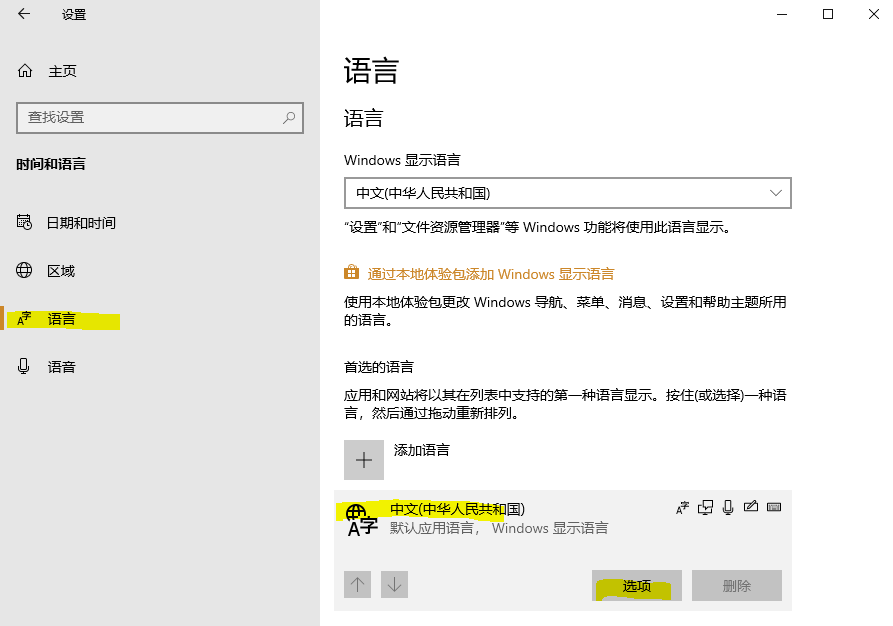Move language up with arrow button
The height and width of the screenshot is (626, 893).
pyautogui.click(x=358, y=584)
